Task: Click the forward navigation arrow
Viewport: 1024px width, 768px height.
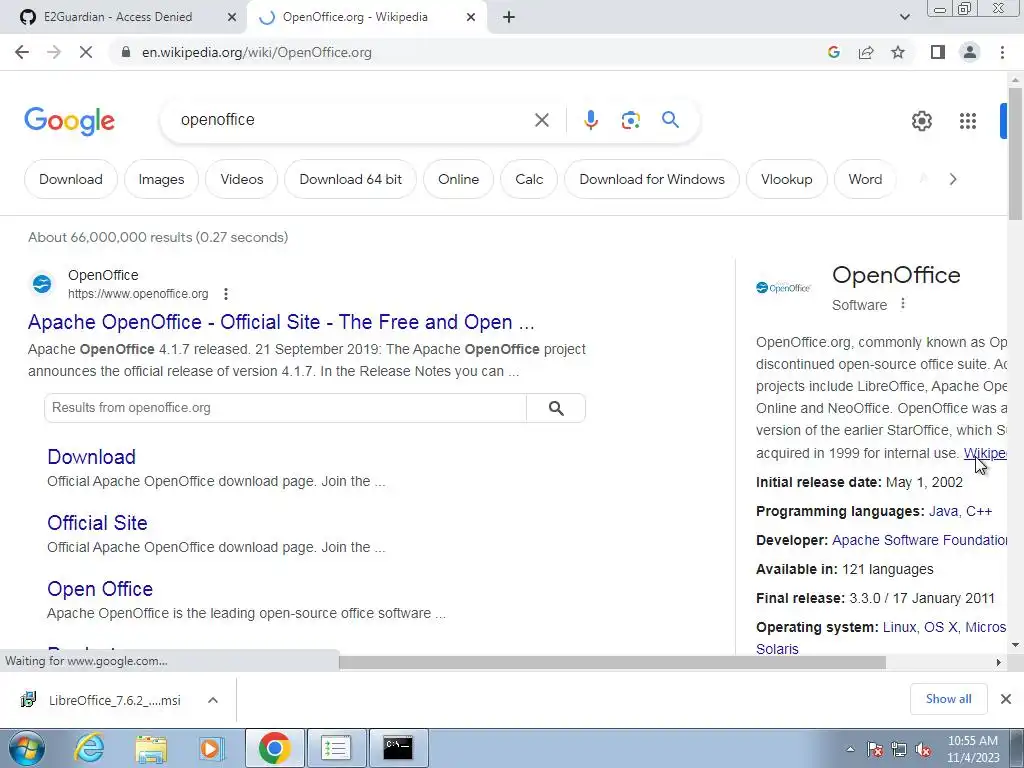Action: [x=54, y=52]
